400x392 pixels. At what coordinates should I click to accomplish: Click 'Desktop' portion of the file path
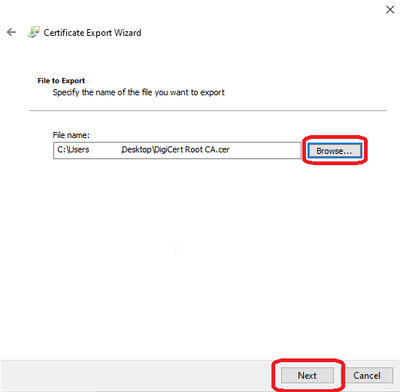136,150
